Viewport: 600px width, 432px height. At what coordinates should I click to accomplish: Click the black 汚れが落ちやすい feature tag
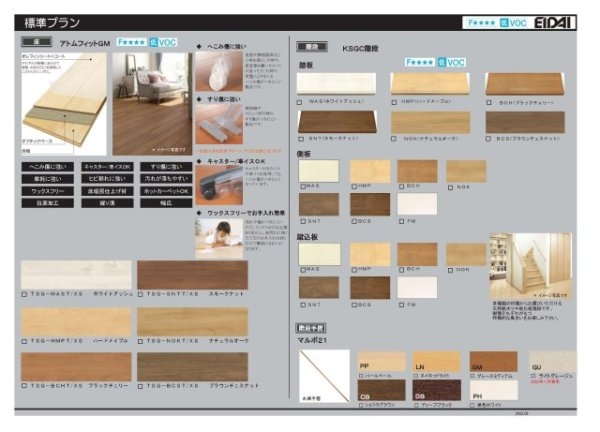166,179
